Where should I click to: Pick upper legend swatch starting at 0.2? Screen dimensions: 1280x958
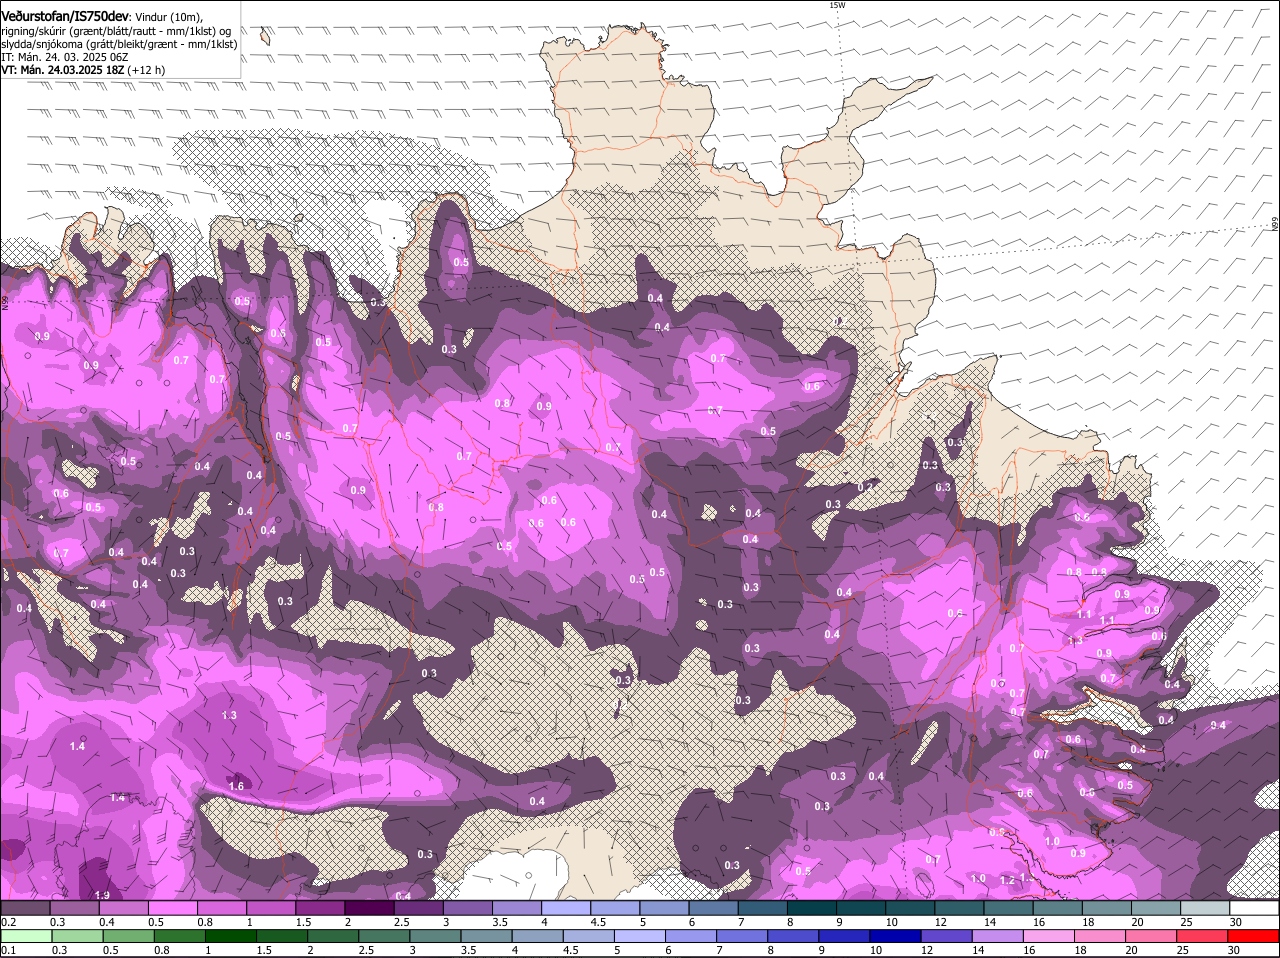26,908
